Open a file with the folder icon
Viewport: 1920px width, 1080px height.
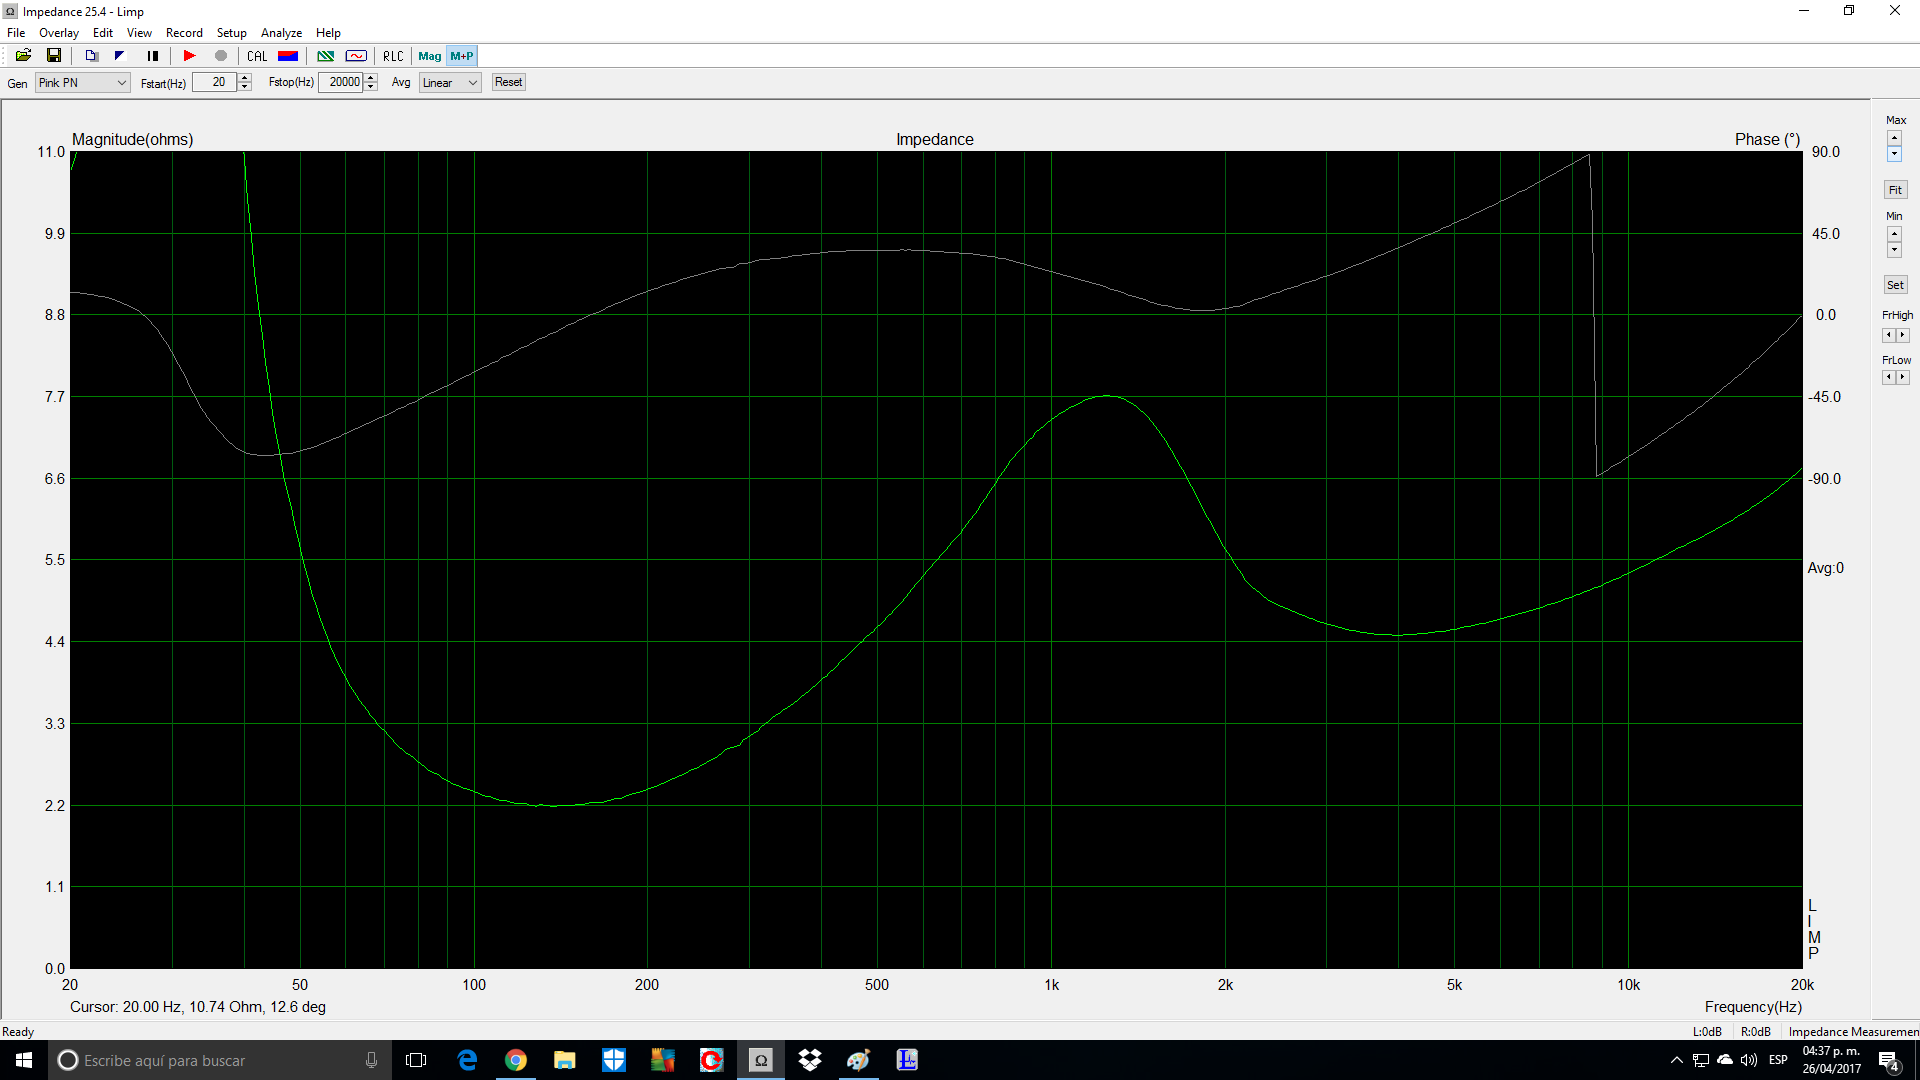pos(23,56)
